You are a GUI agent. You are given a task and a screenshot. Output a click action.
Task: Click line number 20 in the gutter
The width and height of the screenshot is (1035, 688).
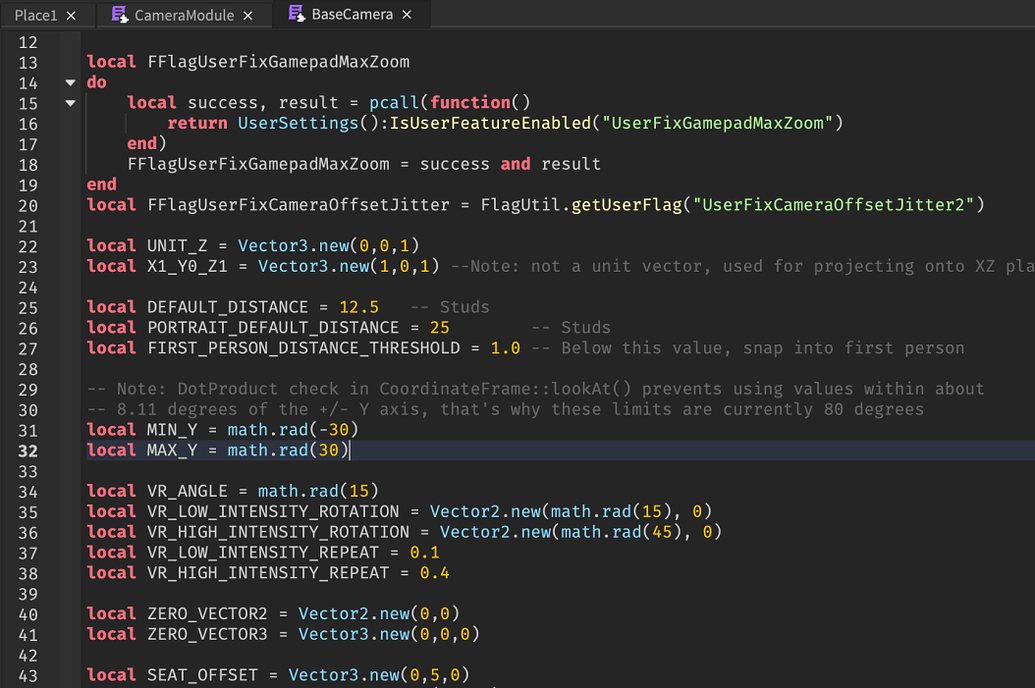pyautogui.click(x=29, y=204)
